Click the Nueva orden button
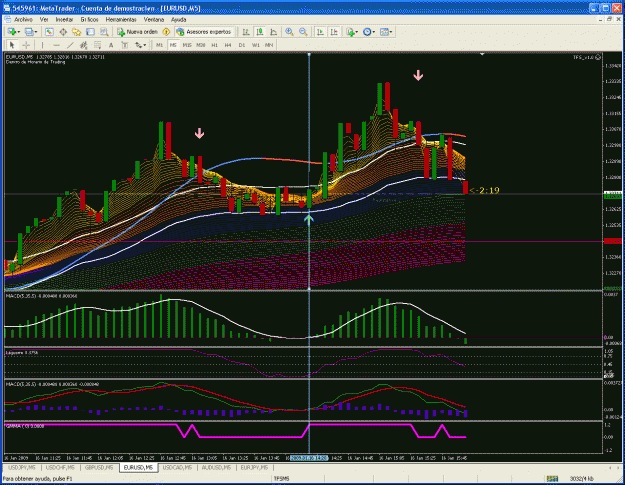 [x=138, y=32]
